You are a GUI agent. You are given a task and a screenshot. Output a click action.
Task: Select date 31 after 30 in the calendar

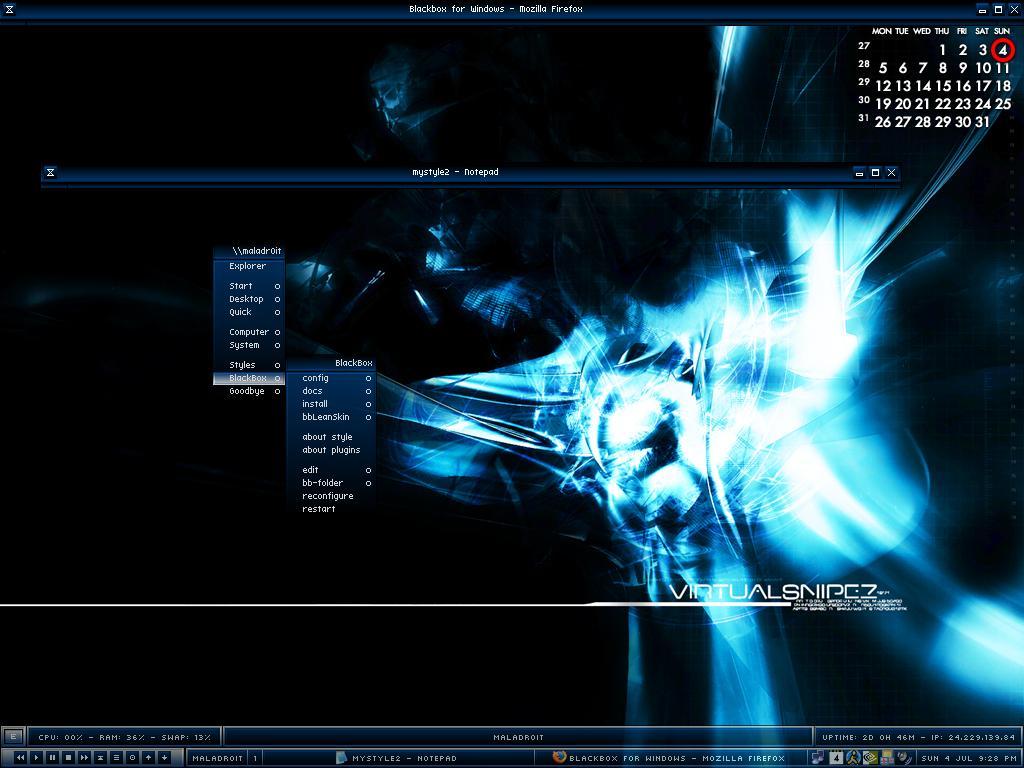(982, 122)
